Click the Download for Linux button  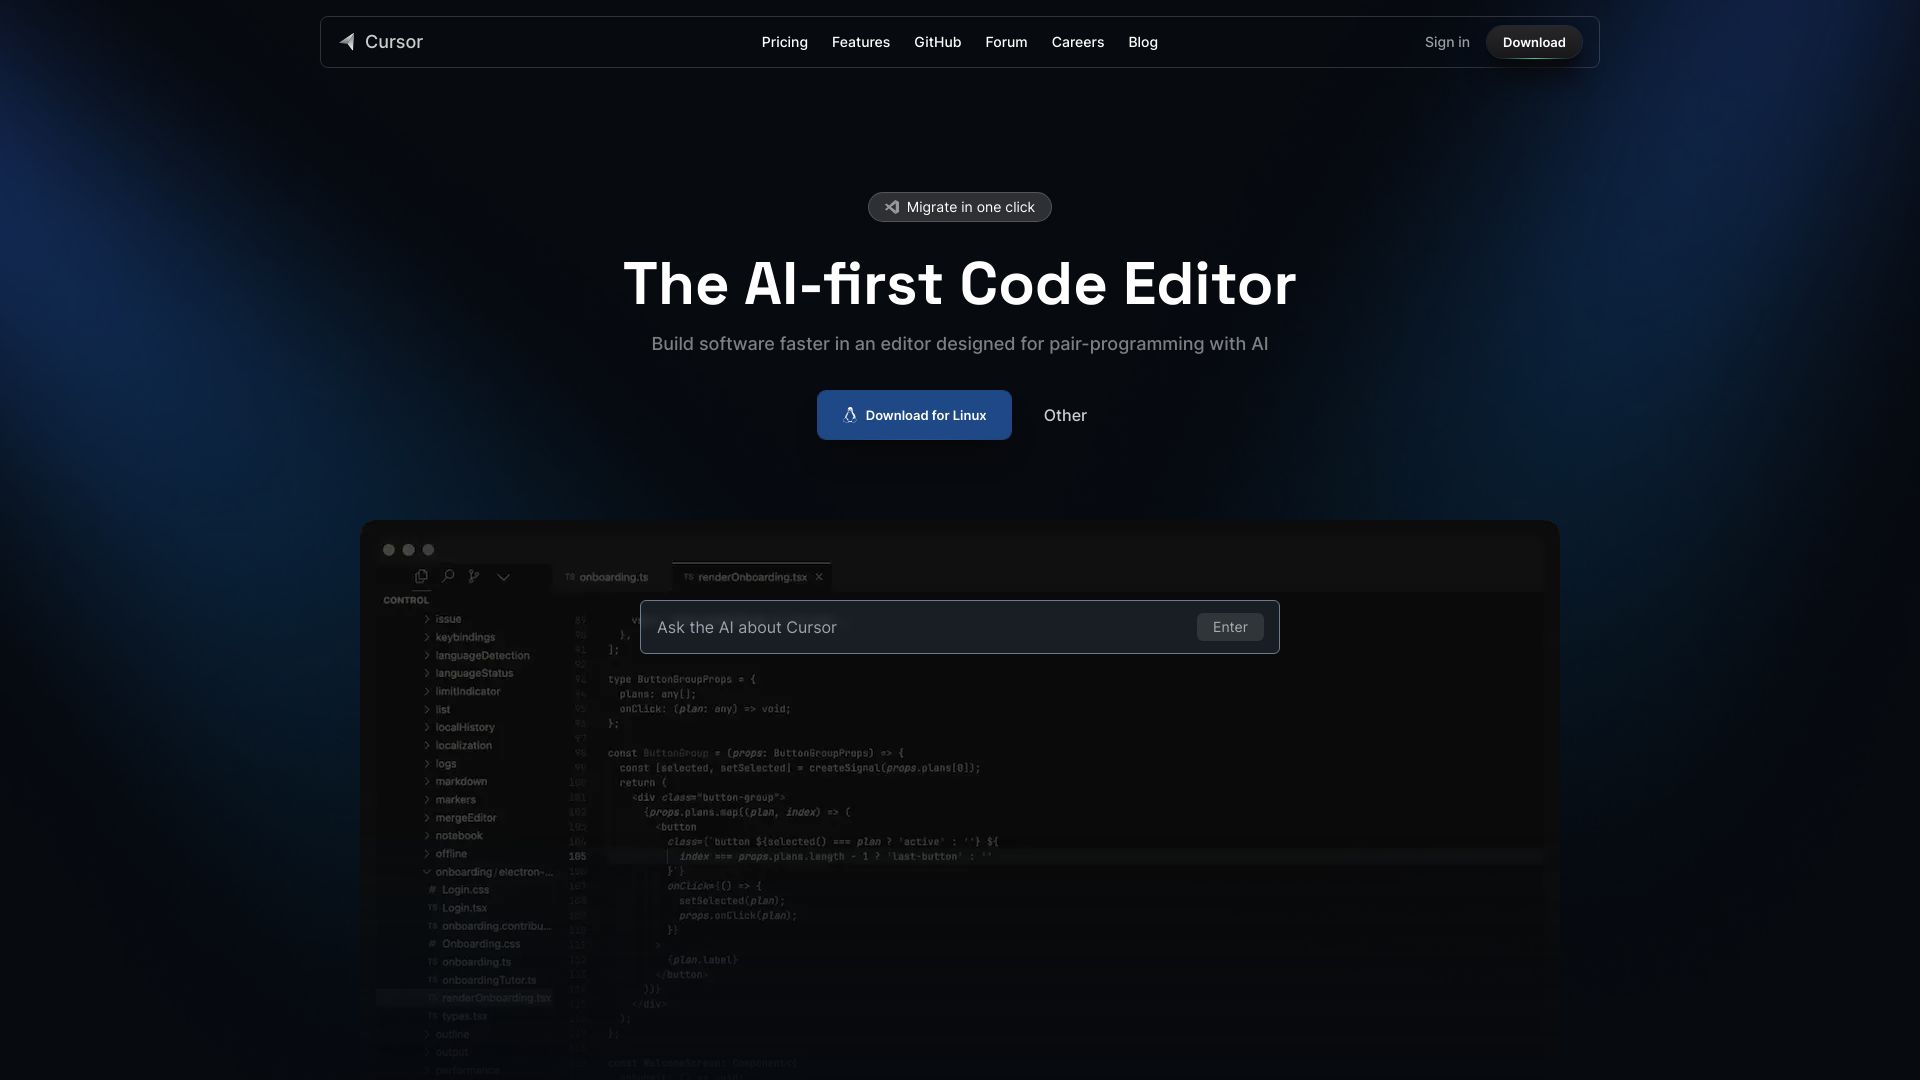click(x=914, y=414)
